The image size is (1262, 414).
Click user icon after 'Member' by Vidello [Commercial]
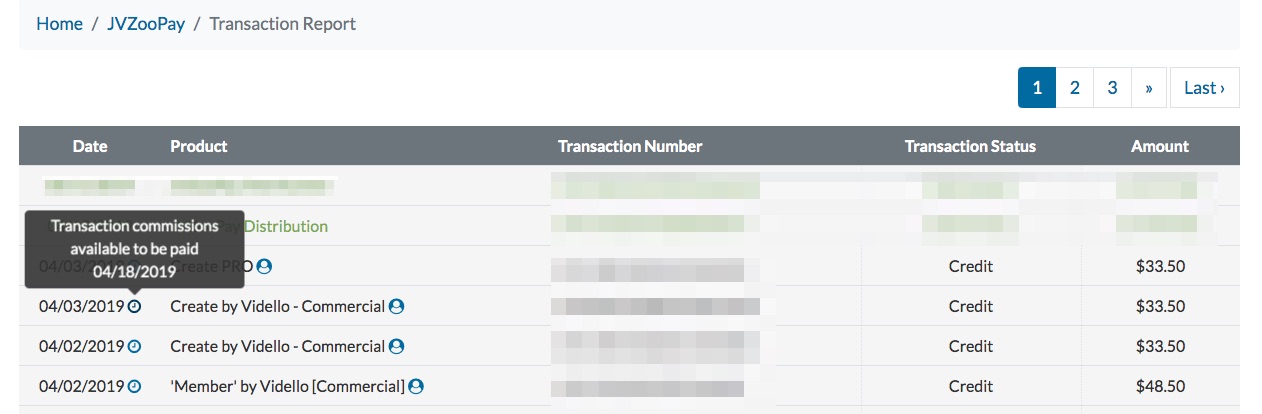(x=416, y=387)
